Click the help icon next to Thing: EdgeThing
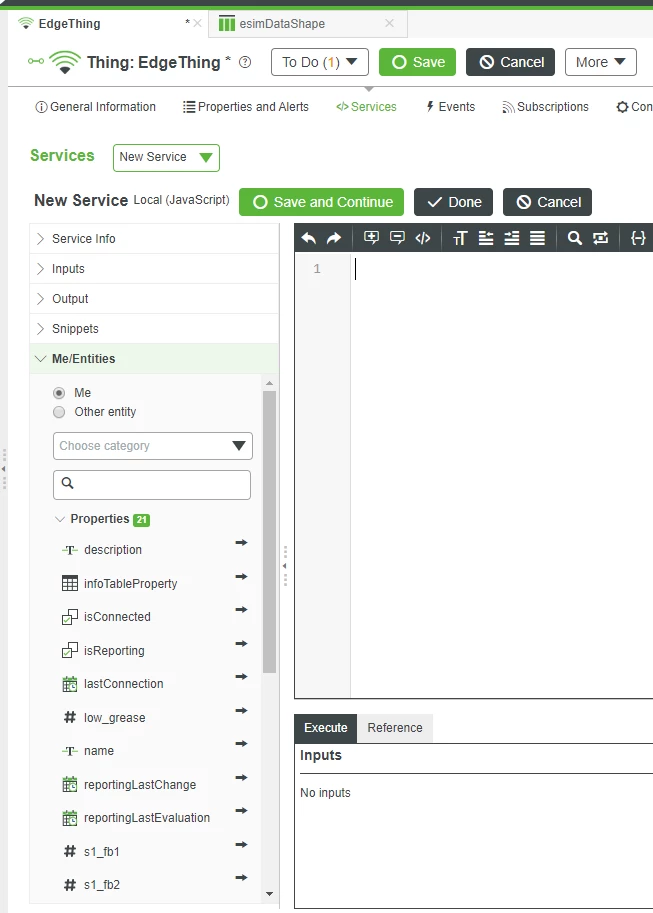 tap(245, 62)
